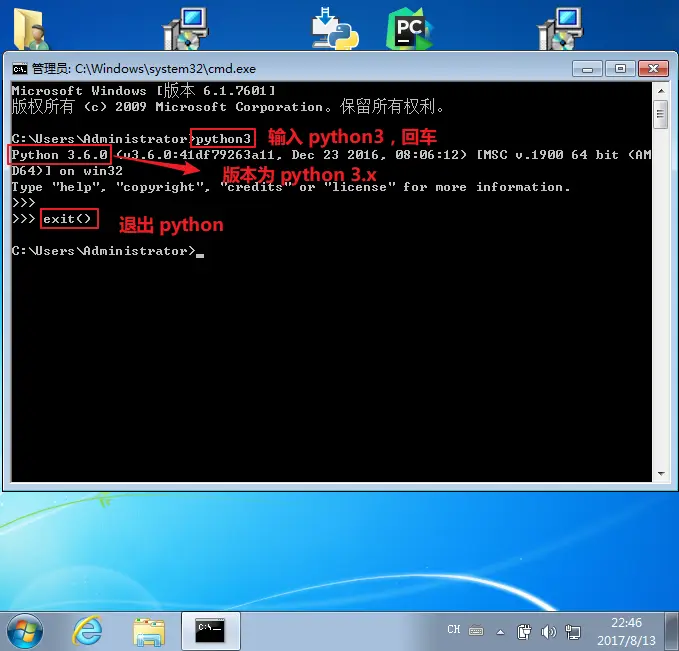The image size is (679, 651).
Task: Open the PyCharm desktop icon
Action: [409, 28]
